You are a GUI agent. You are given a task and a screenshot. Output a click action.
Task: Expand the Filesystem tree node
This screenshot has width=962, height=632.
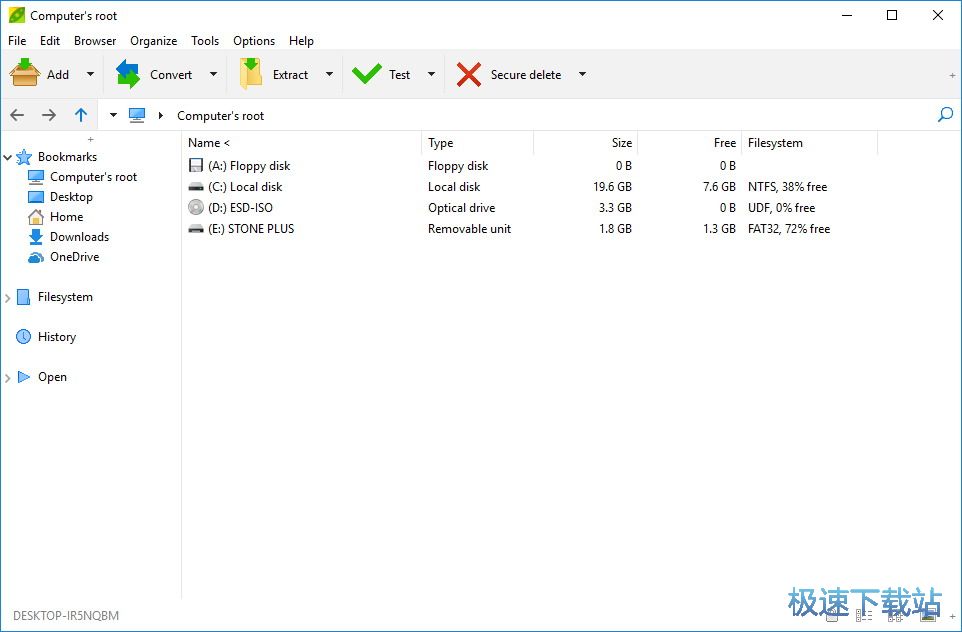click(7, 298)
